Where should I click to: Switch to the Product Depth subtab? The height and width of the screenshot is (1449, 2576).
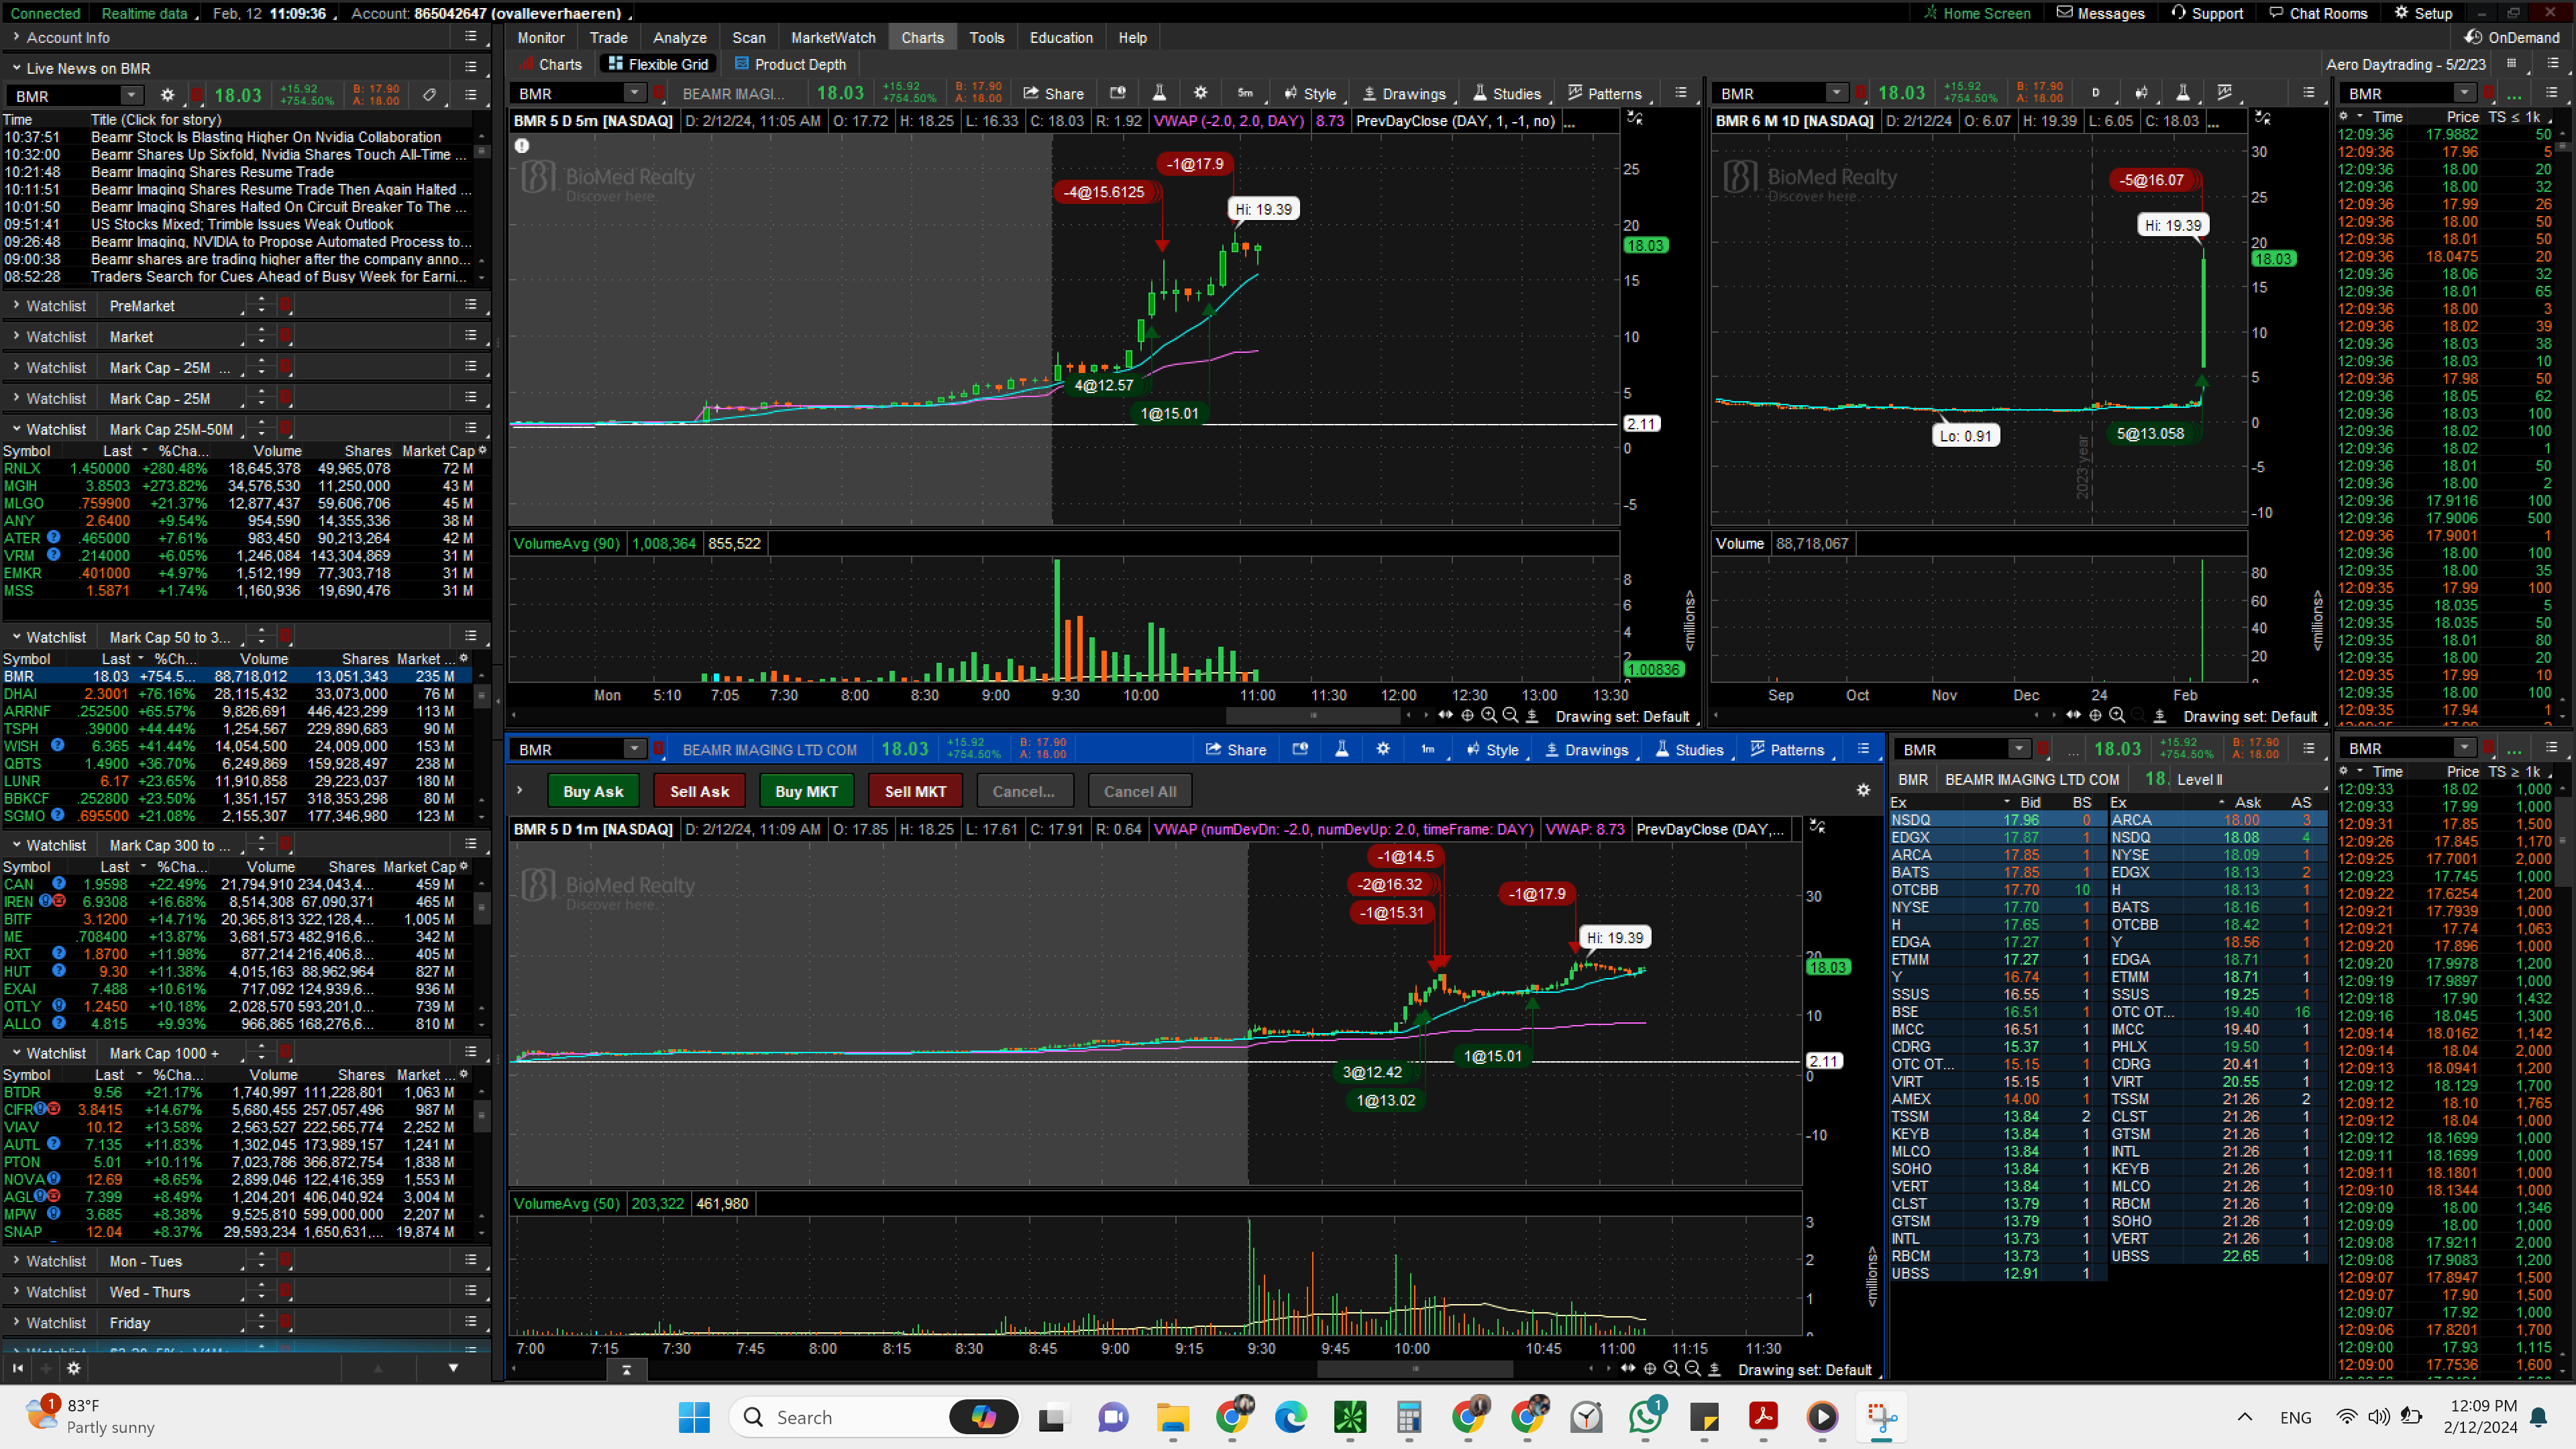[x=790, y=64]
